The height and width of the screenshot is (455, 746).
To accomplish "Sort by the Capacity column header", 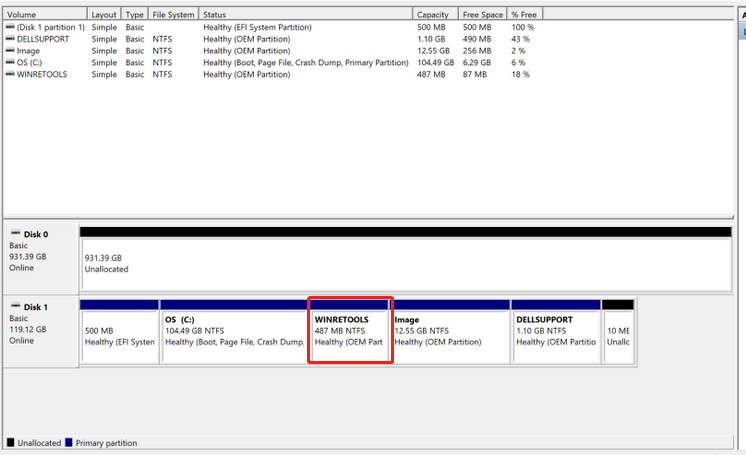I will [435, 14].
